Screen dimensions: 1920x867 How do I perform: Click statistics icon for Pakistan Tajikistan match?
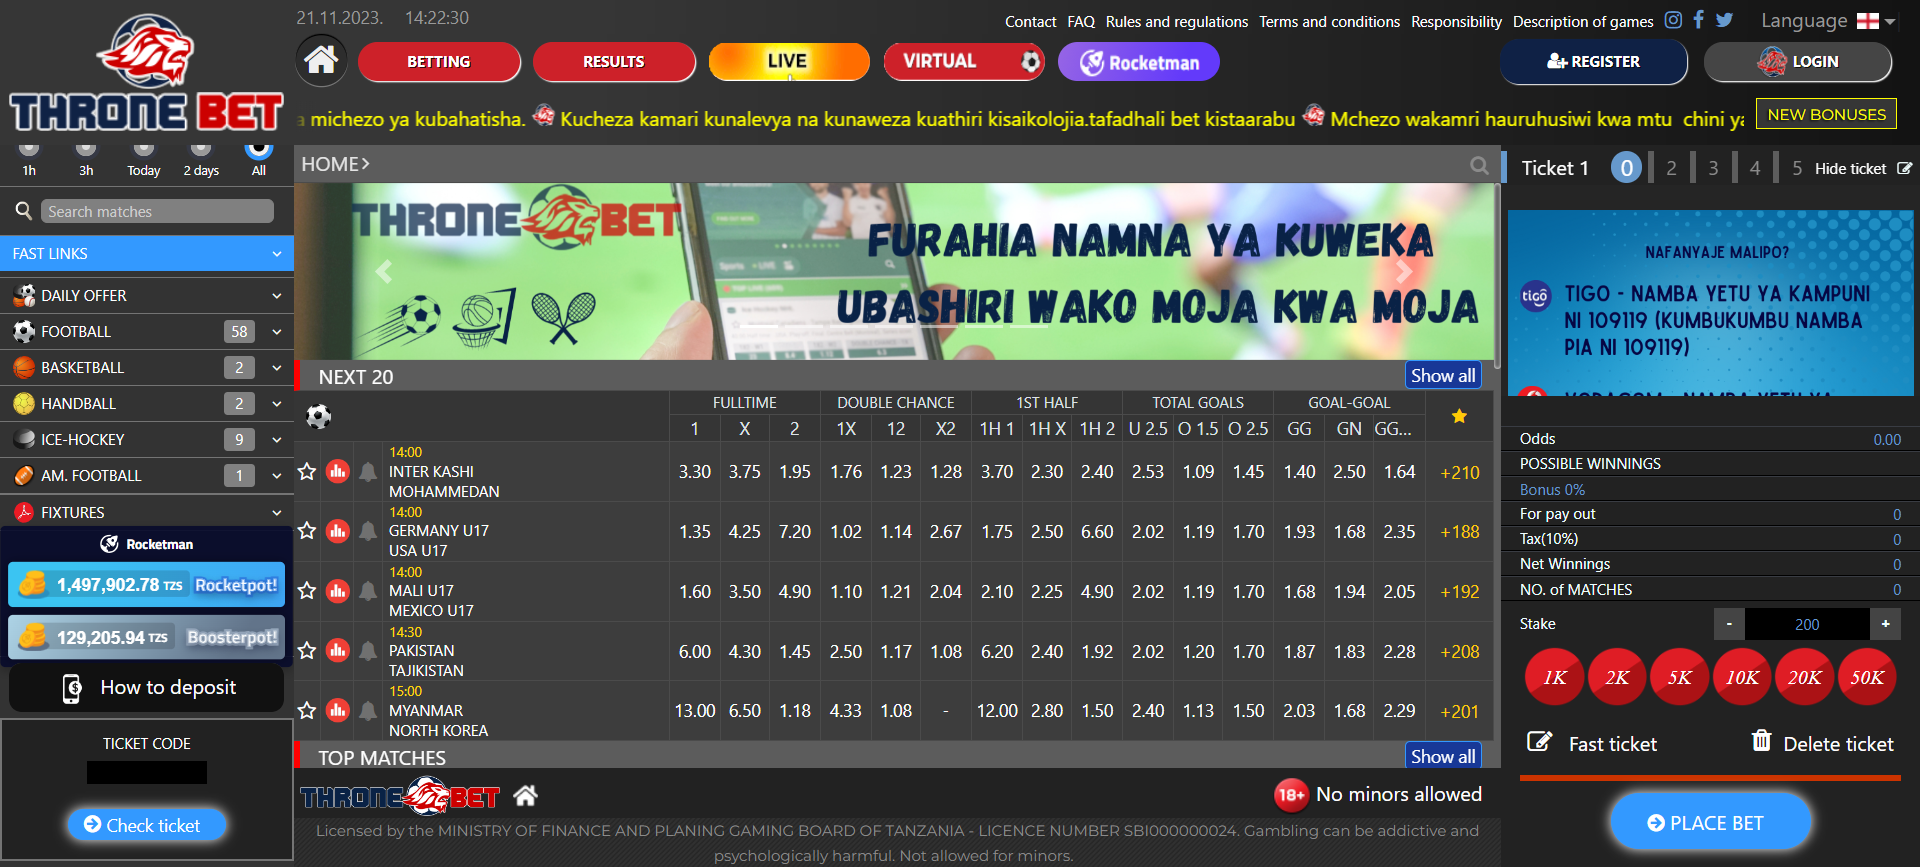(x=338, y=650)
